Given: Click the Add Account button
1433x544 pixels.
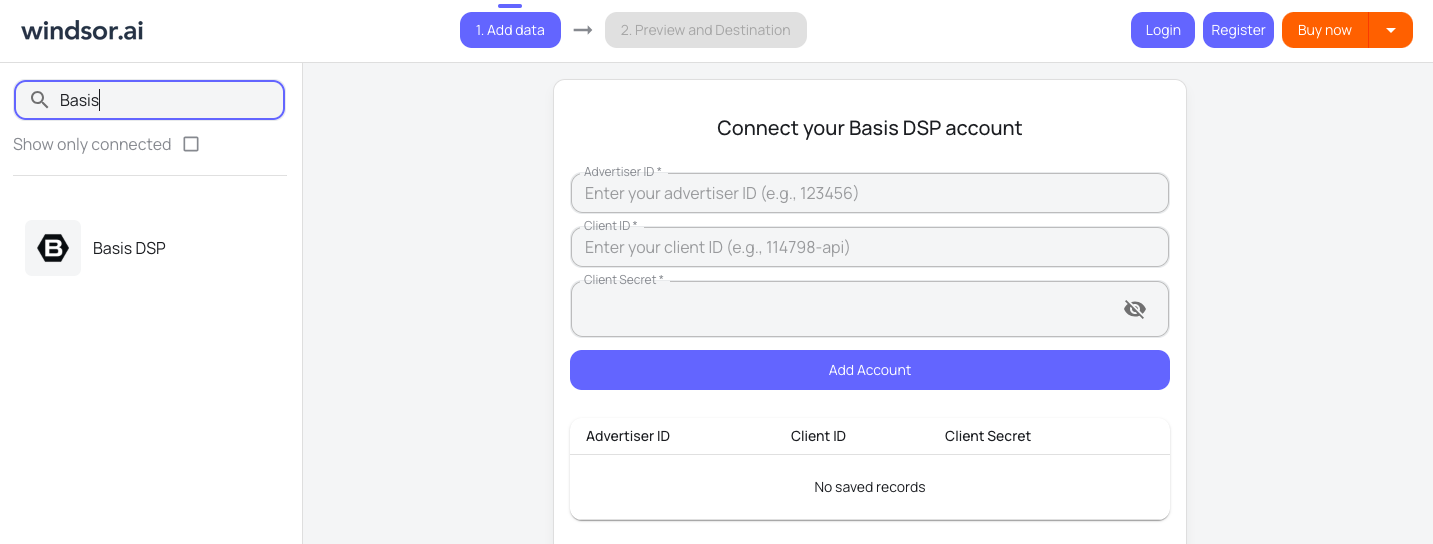Looking at the screenshot, I should click(x=869, y=370).
